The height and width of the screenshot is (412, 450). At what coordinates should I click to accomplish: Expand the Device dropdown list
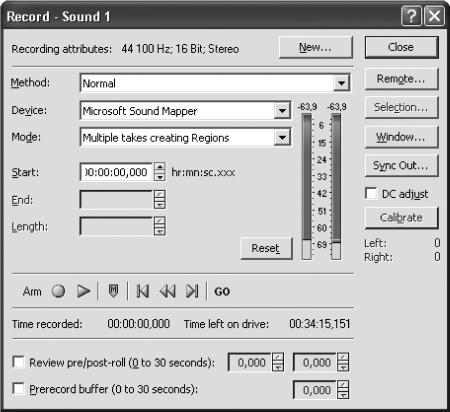(282, 110)
